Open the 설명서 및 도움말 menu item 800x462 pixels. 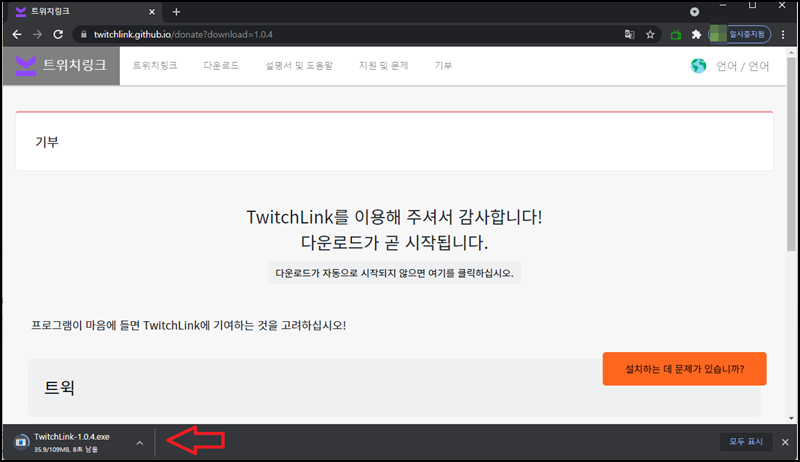tap(299, 65)
